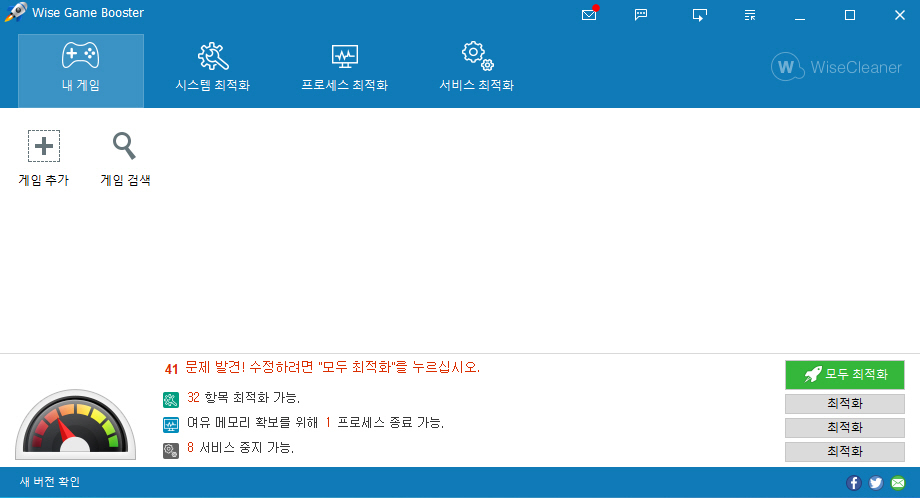The width and height of the screenshot is (920, 498).
Task: Open the 프로세스 최적화 tab
Action: [344, 67]
